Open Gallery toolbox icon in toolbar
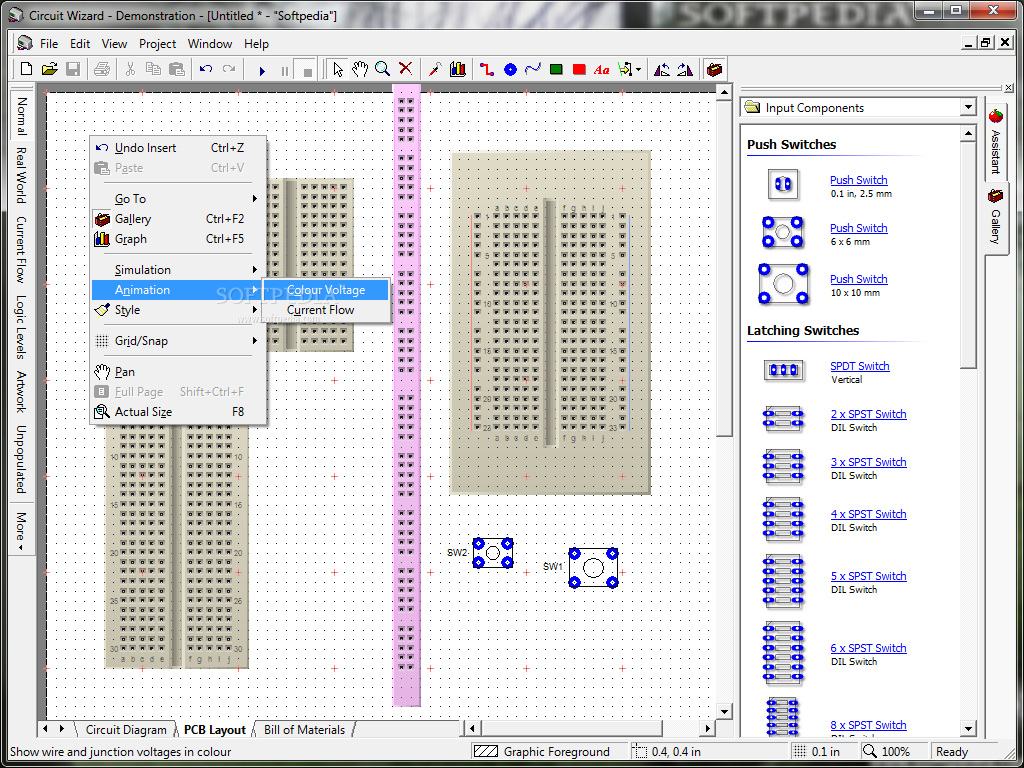 (x=714, y=69)
